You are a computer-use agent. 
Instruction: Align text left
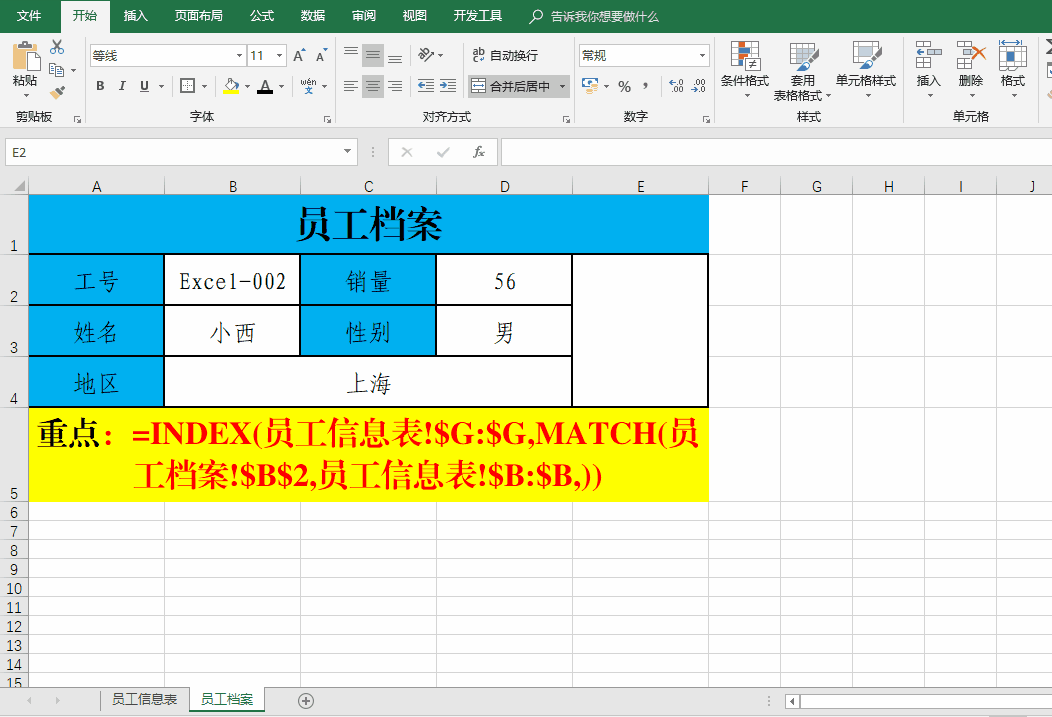350,86
